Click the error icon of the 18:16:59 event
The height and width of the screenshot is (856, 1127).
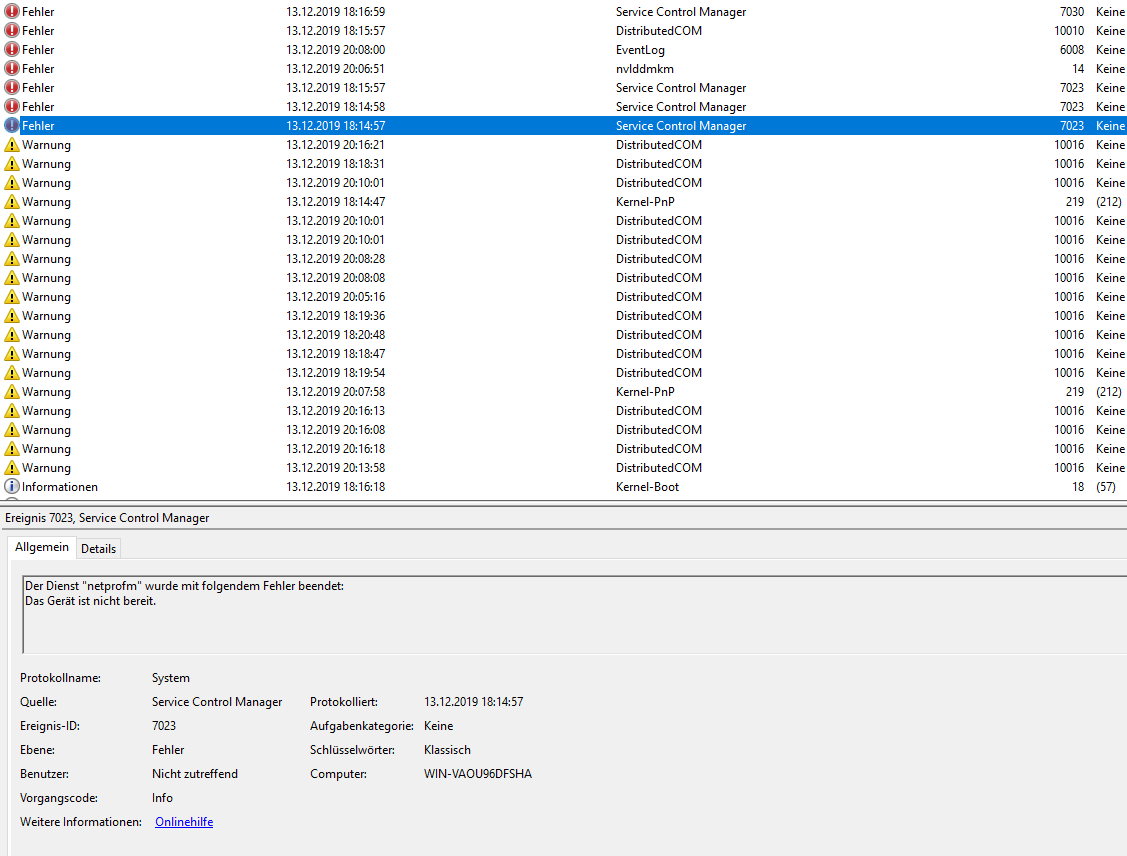(12, 11)
